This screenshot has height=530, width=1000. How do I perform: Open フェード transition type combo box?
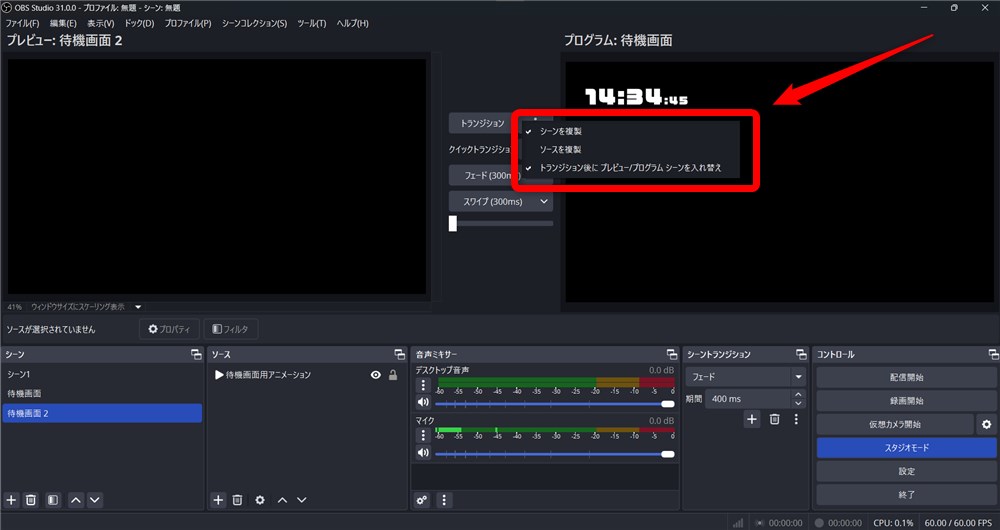click(x=746, y=377)
